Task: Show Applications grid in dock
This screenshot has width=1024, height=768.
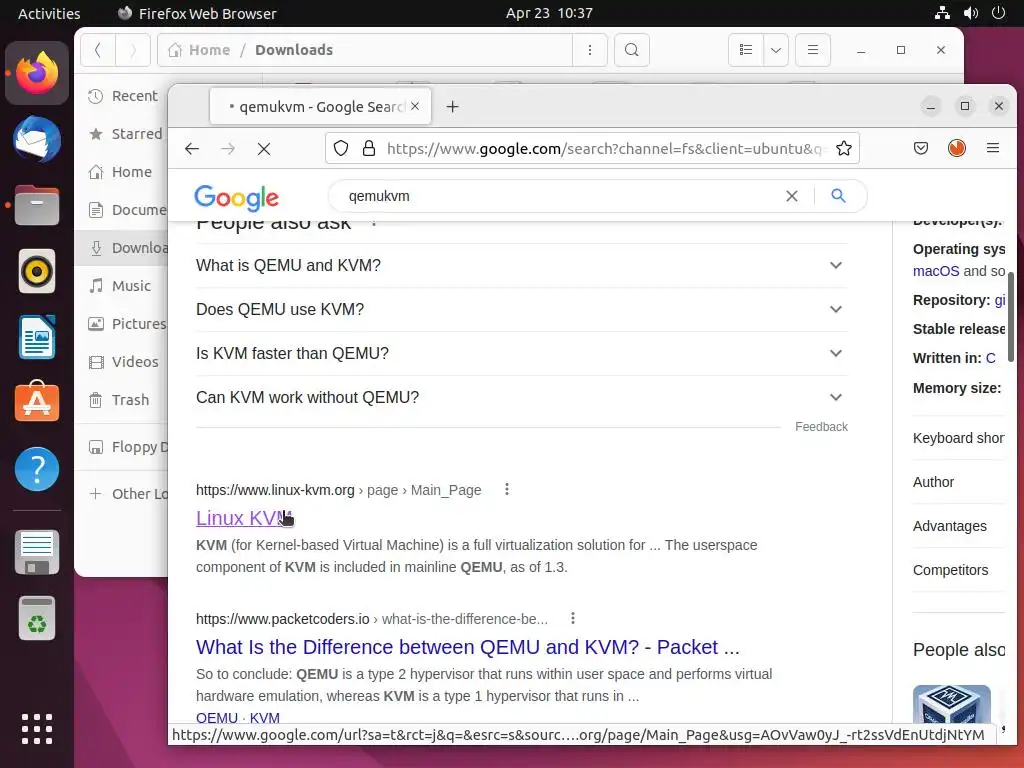Action: (37, 729)
